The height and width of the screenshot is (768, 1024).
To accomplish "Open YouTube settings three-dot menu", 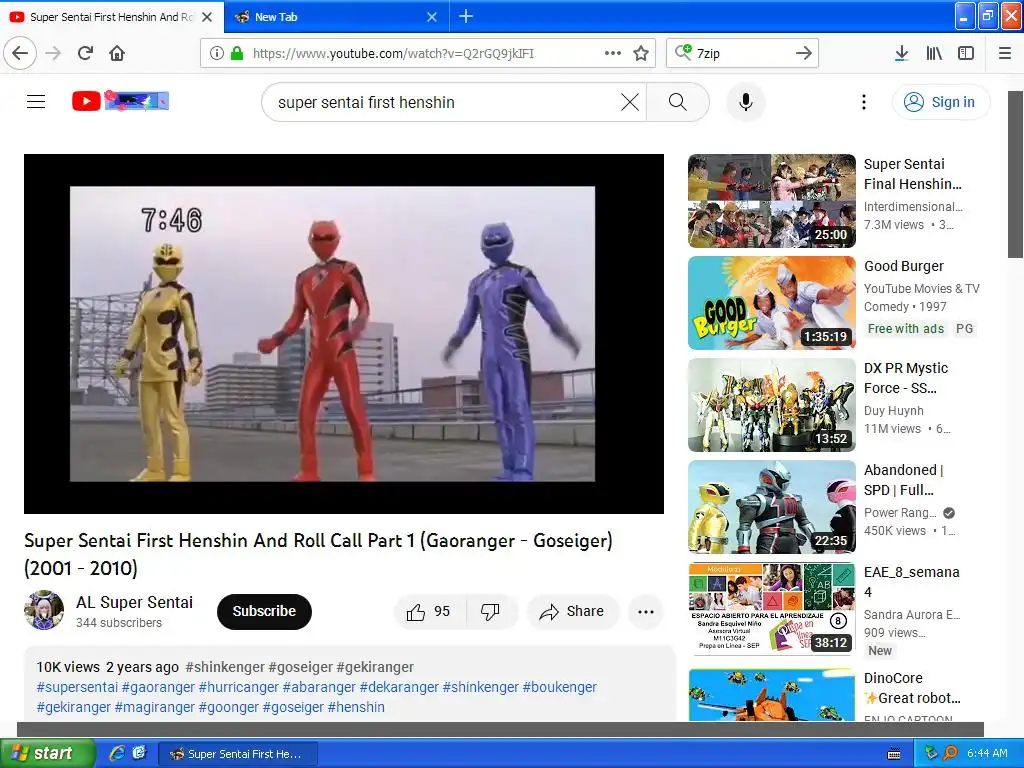I will coord(864,102).
